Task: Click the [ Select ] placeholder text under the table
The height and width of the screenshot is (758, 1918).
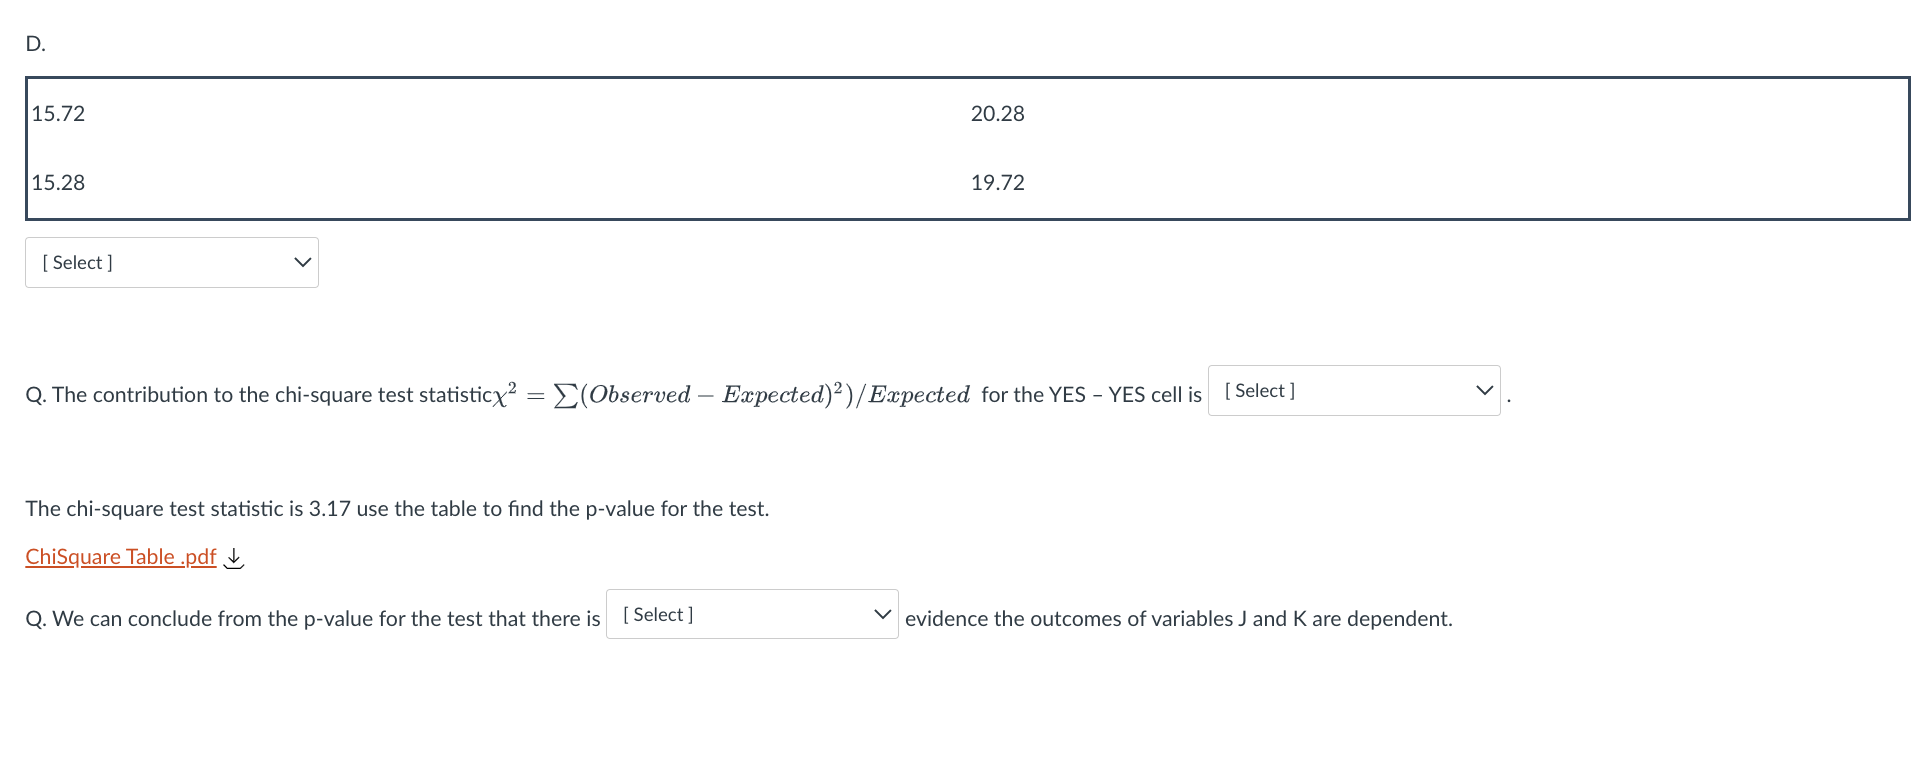Action: [x=77, y=262]
